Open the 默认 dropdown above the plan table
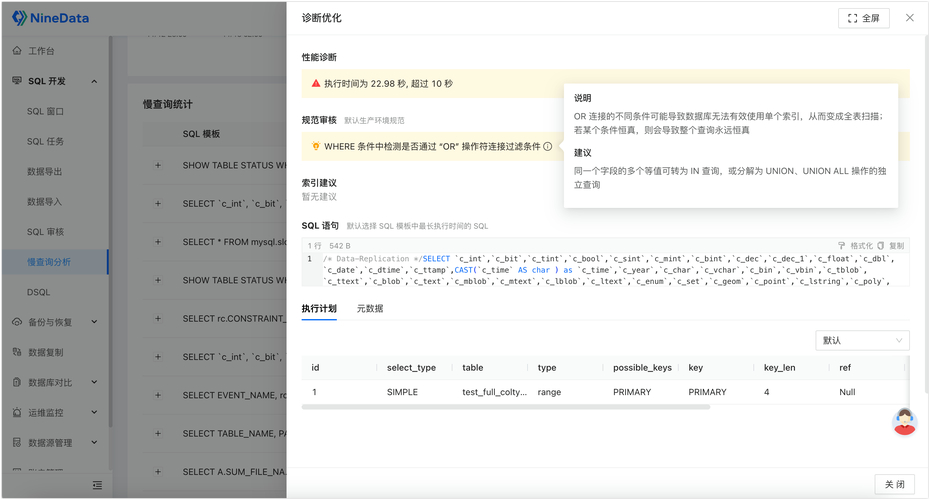Viewport: 930px width, 500px height. (x=862, y=340)
